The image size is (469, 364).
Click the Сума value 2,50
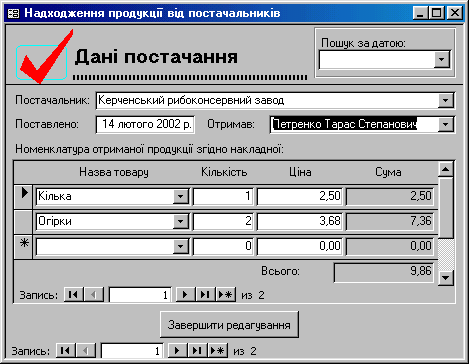tap(390, 196)
